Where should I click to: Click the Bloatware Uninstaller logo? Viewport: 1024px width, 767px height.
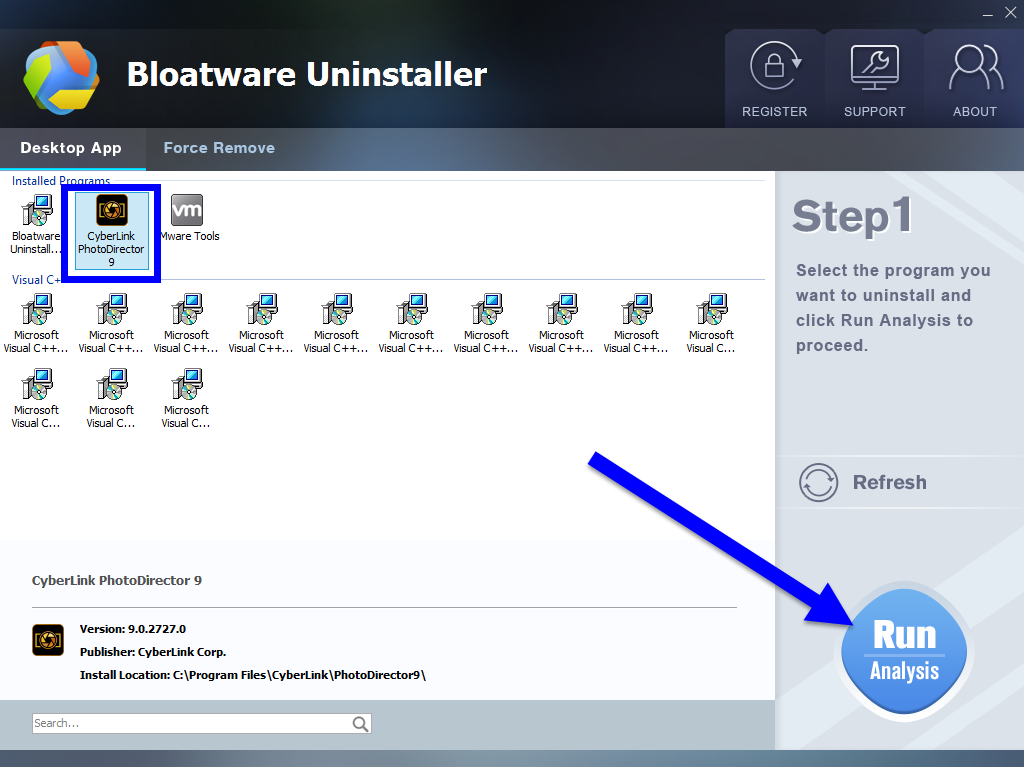tap(60, 77)
